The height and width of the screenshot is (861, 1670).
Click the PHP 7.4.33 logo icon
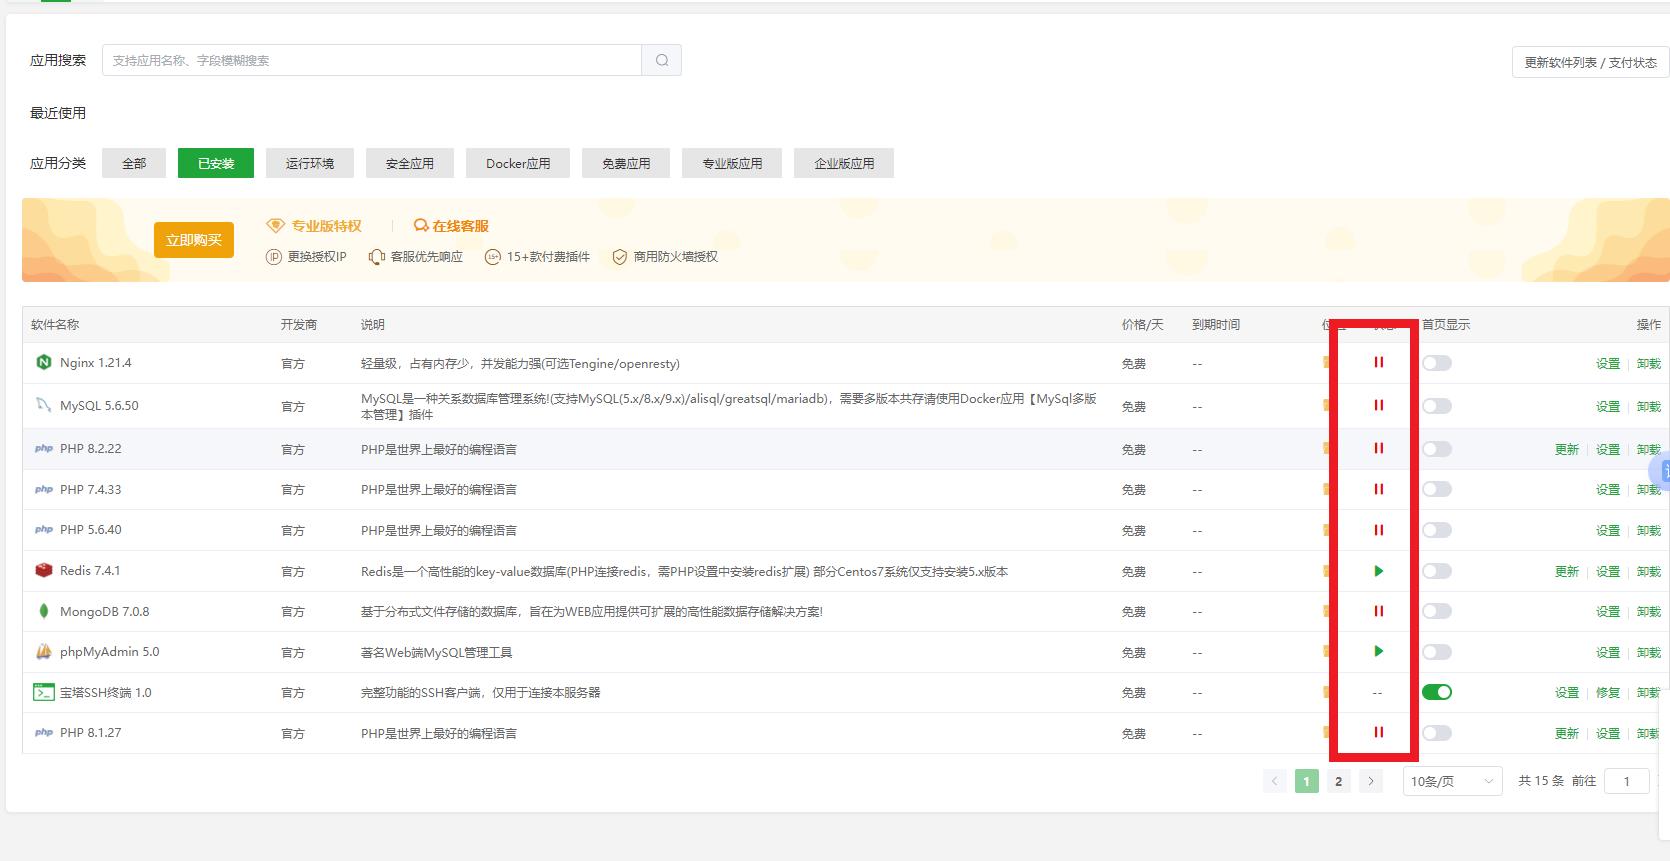point(43,490)
